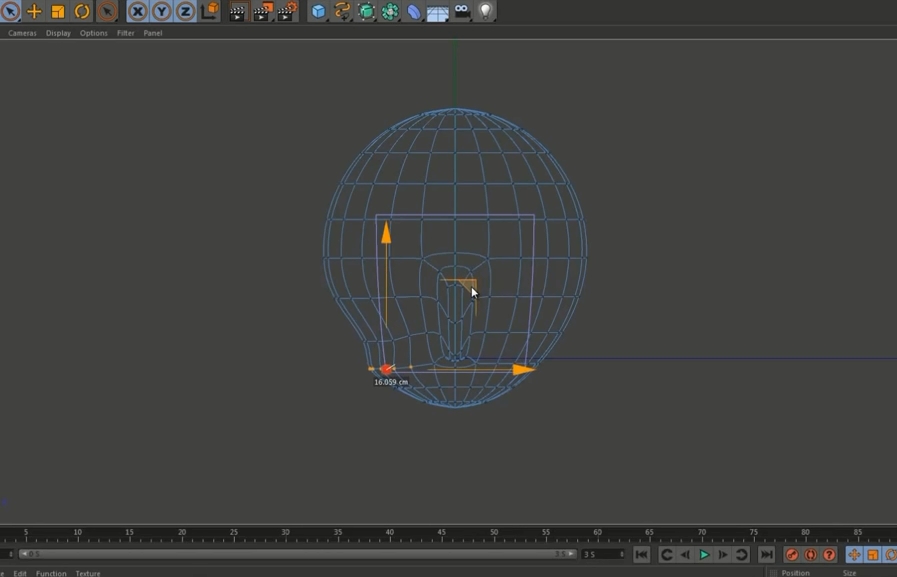Viewport: 897px width, 577px height.
Task: Open the Edit menu in material manager
Action: [x=20, y=573]
